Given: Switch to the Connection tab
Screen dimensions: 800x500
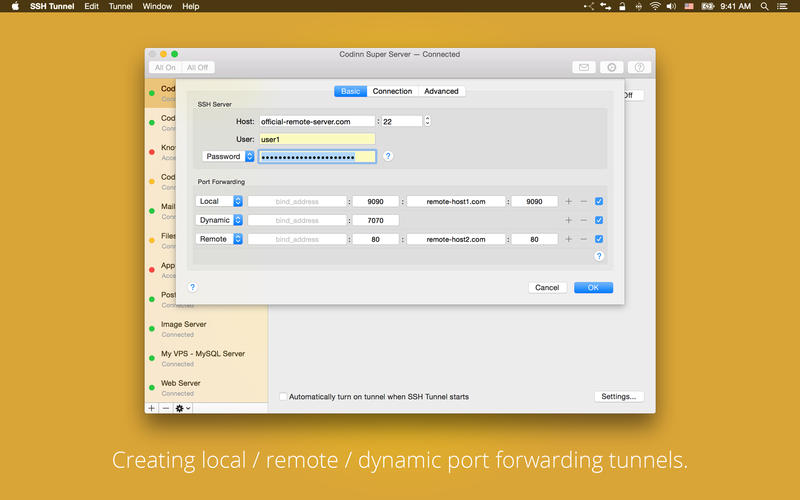Looking at the screenshot, I should 392,91.
